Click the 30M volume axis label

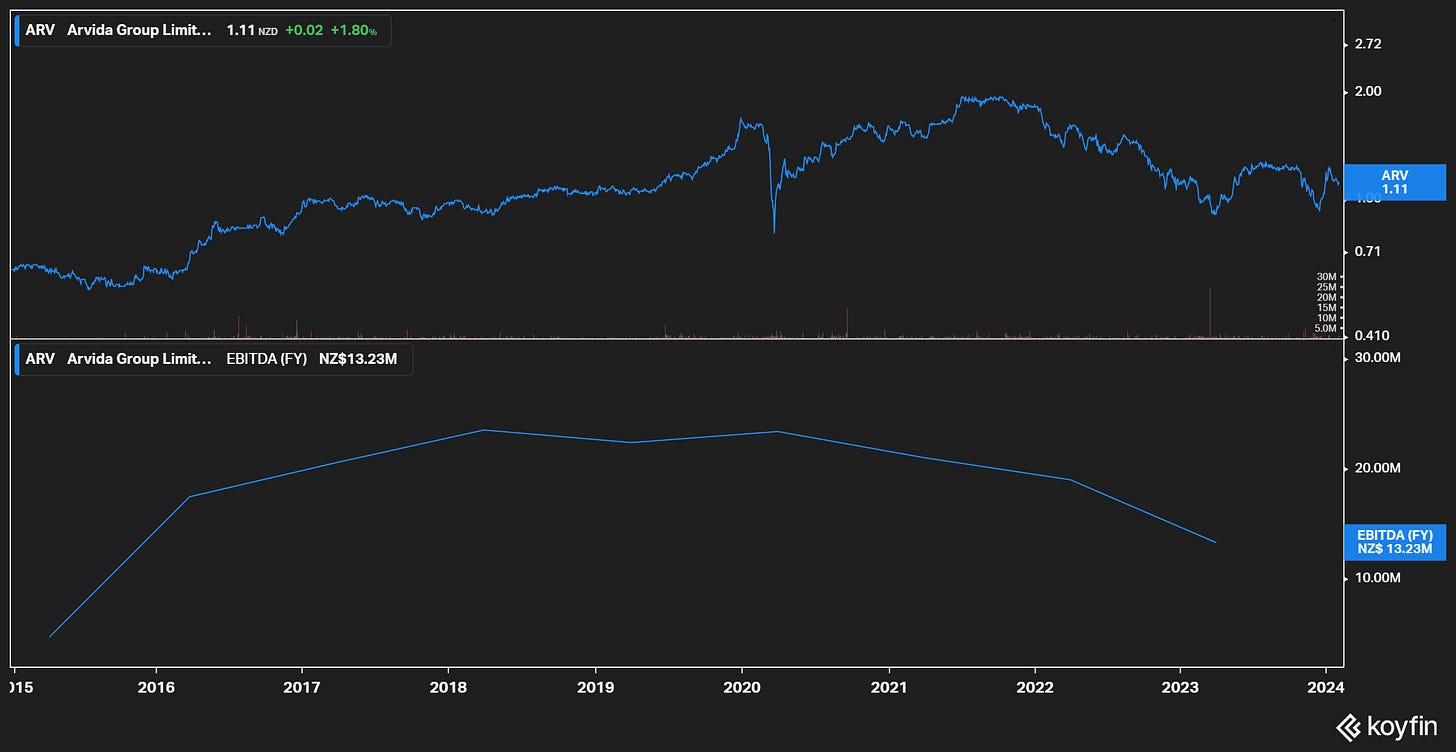pos(1327,276)
